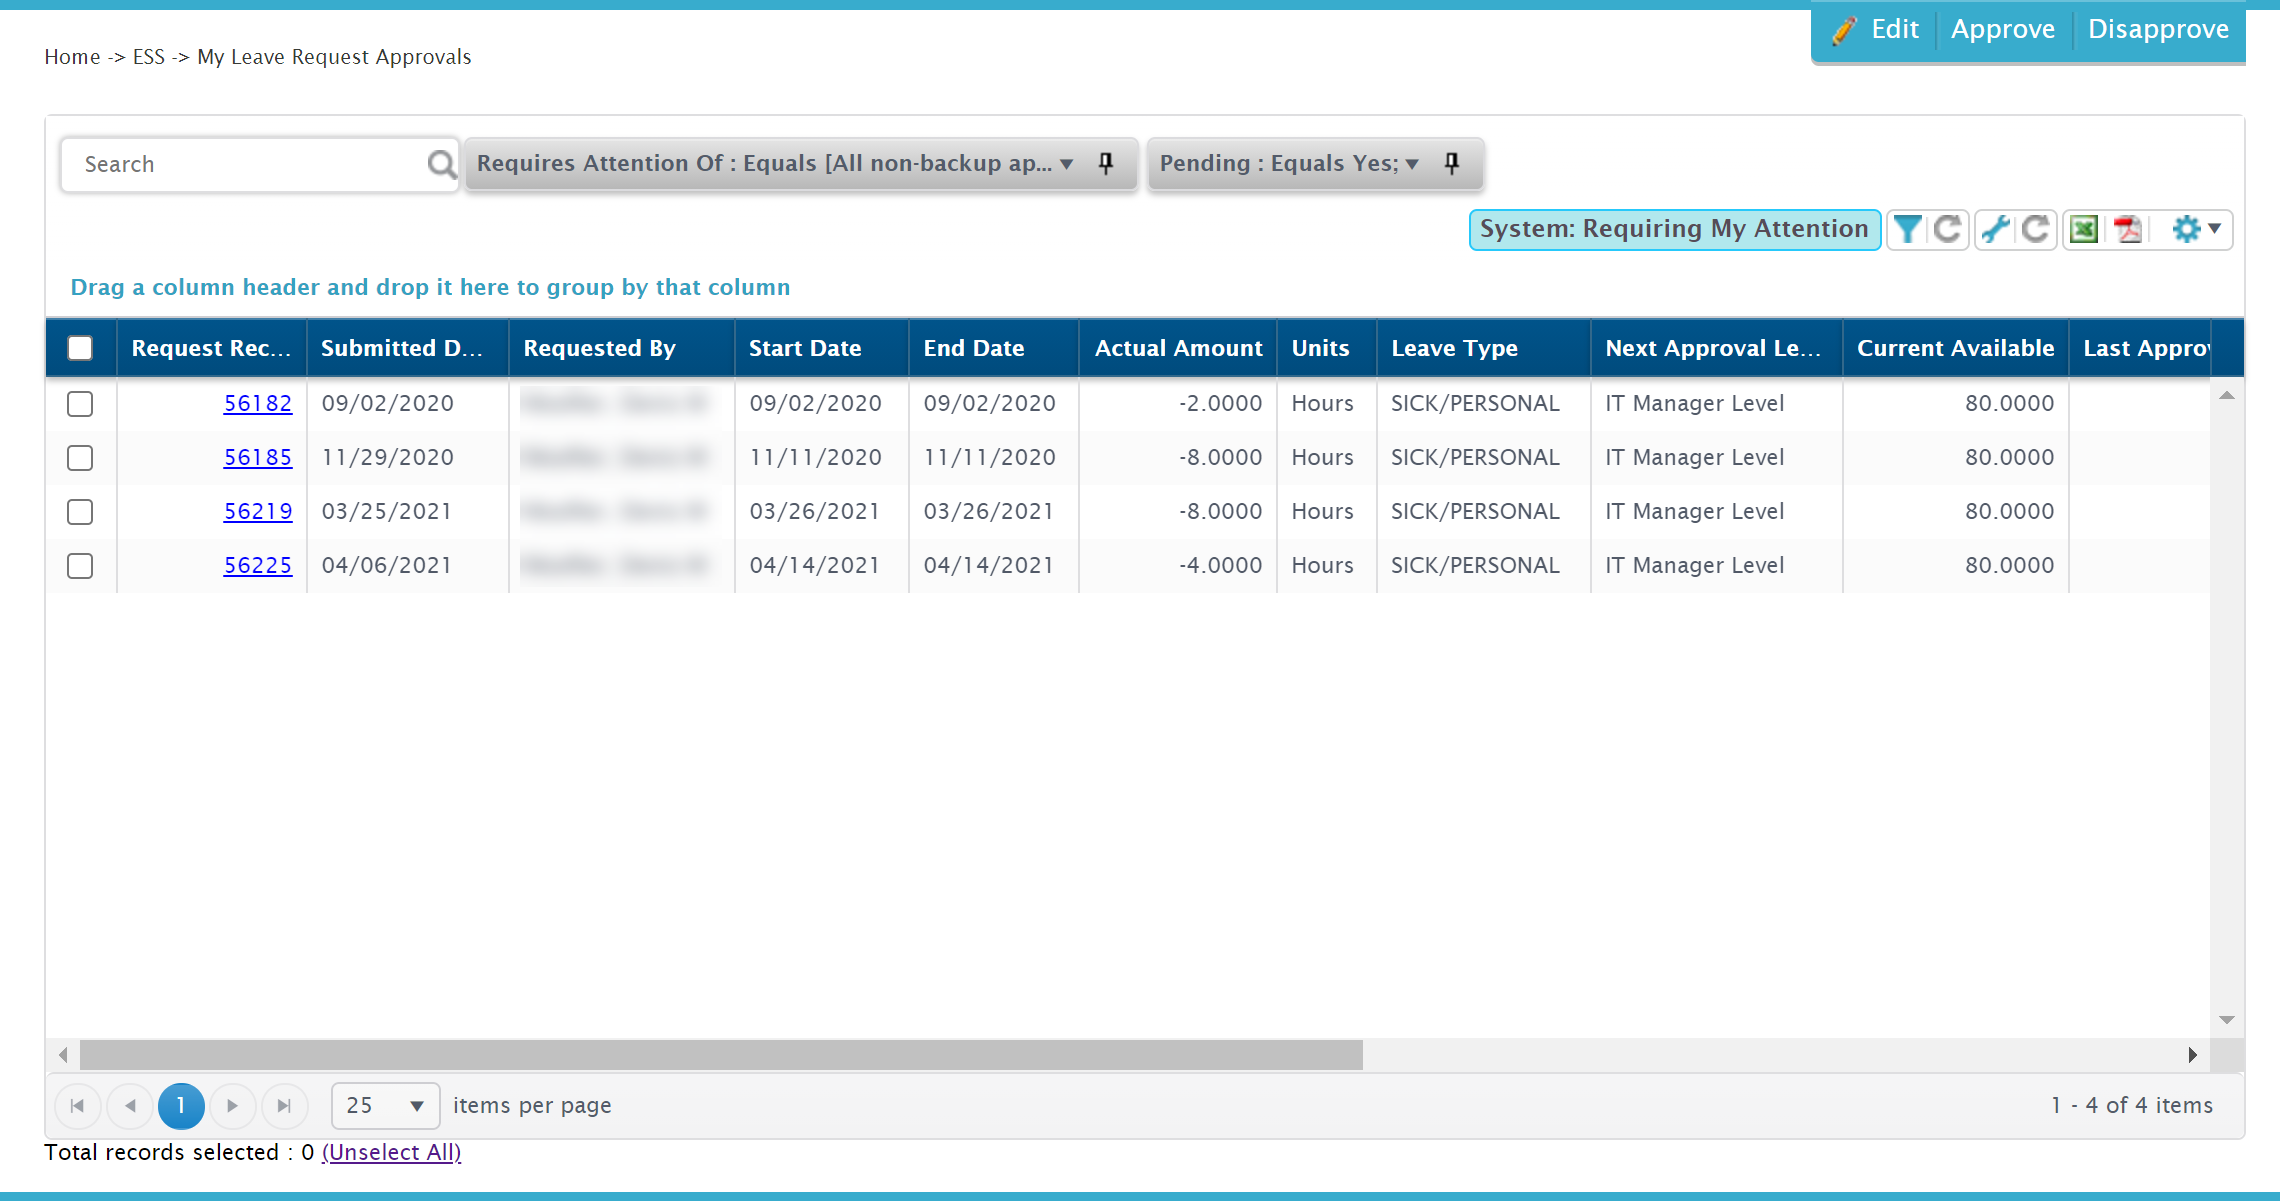This screenshot has height=1201, width=2280.
Task: Click the wrench customize icon
Action: click(x=1995, y=230)
